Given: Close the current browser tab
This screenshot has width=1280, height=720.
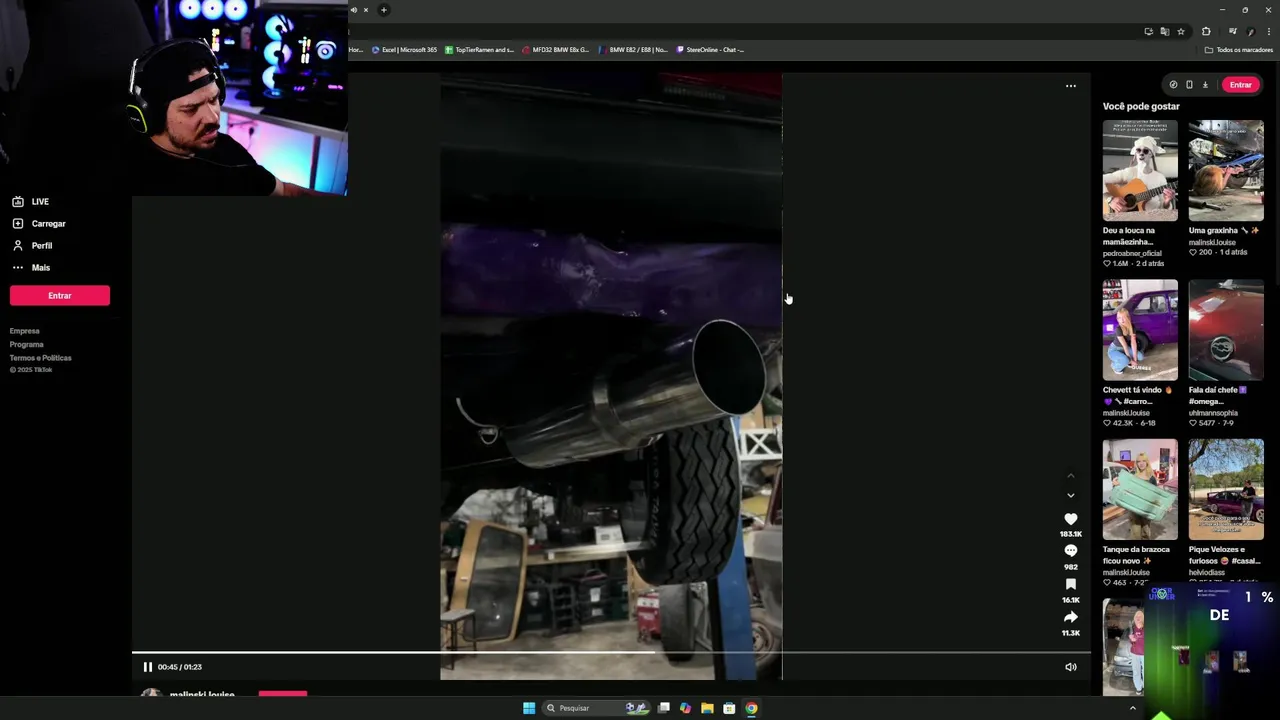Looking at the screenshot, I should click(366, 10).
